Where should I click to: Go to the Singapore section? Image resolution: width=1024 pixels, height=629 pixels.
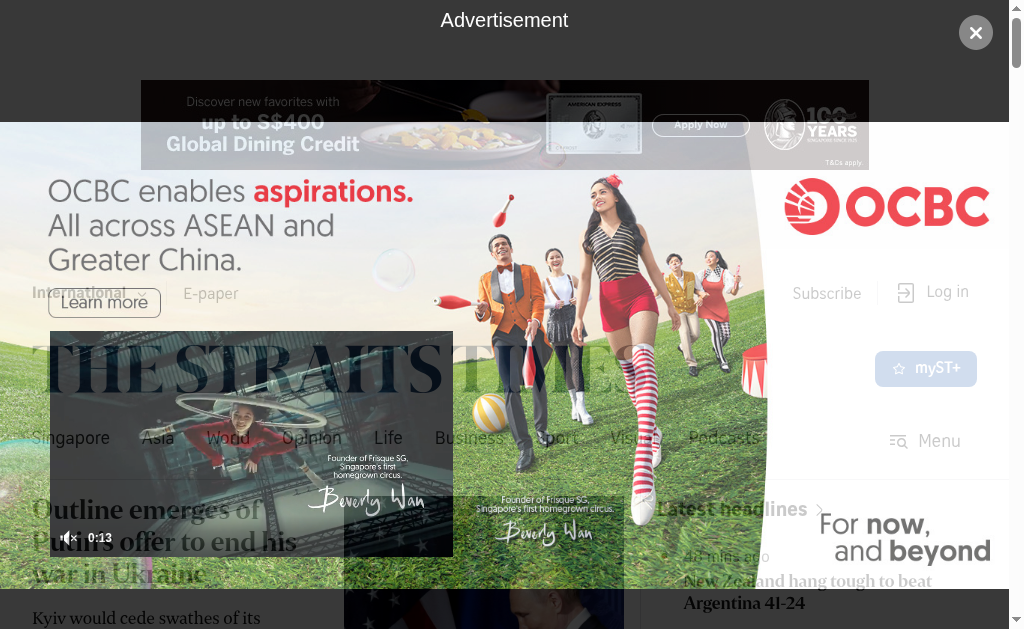point(71,438)
